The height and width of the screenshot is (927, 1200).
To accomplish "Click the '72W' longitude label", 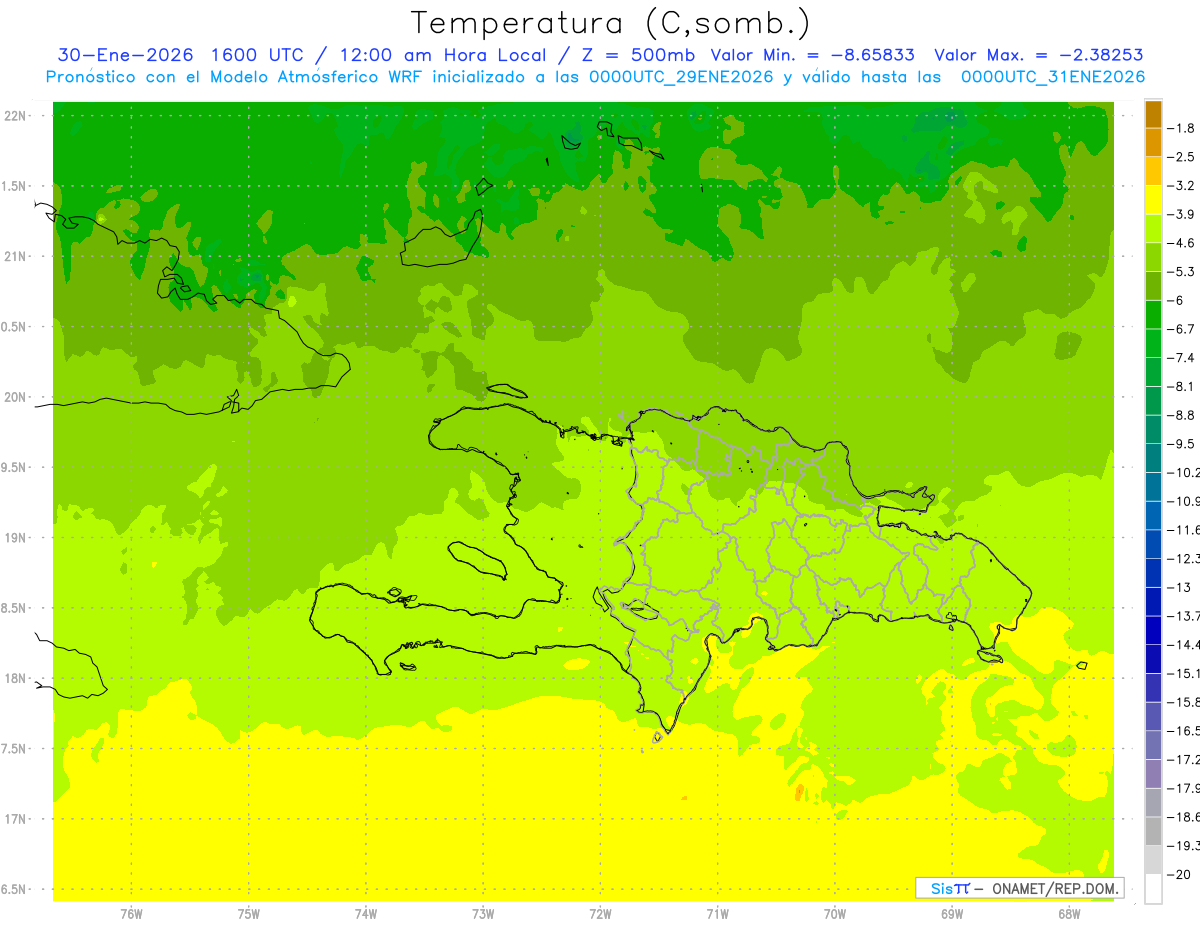I will click(600, 914).
